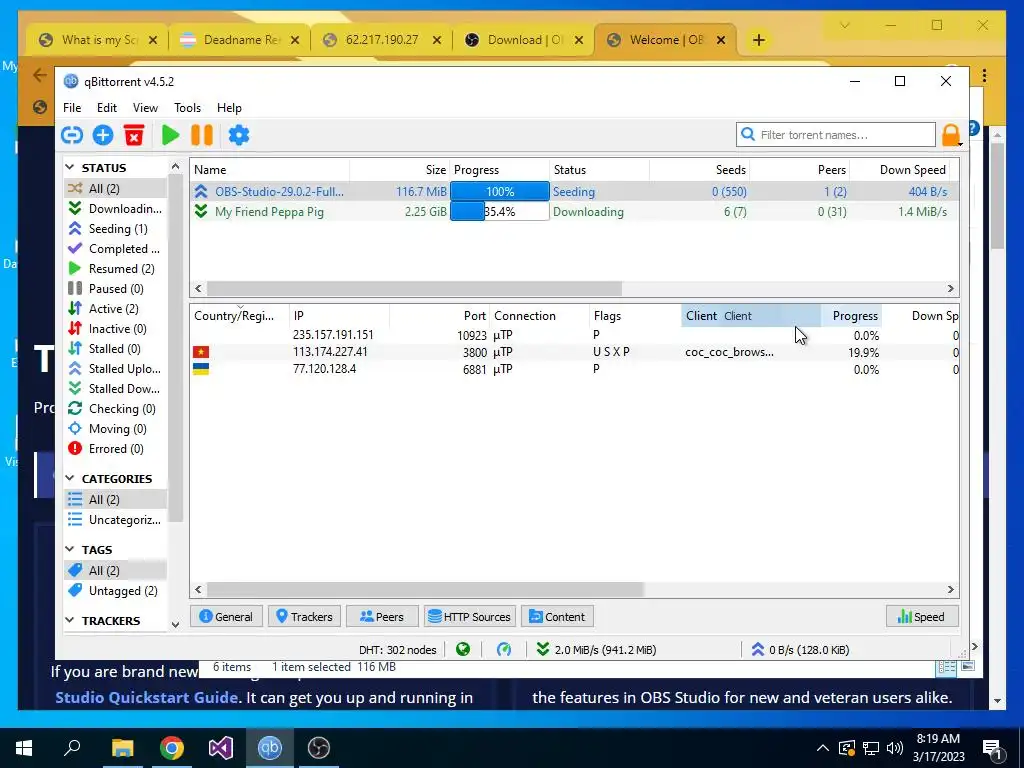This screenshot has height=768, width=1024.
Task: Select Uncategorized category filter
Action: (116, 520)
